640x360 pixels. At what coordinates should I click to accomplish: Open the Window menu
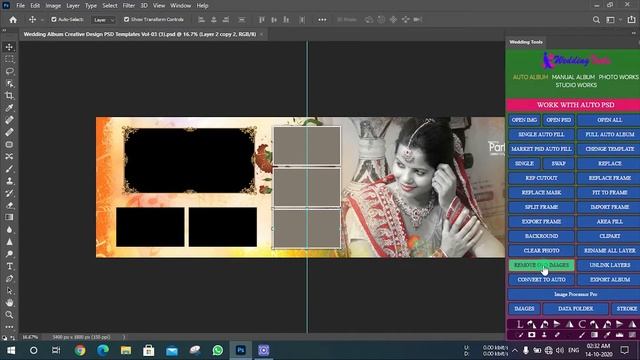(x=180, y=5)
